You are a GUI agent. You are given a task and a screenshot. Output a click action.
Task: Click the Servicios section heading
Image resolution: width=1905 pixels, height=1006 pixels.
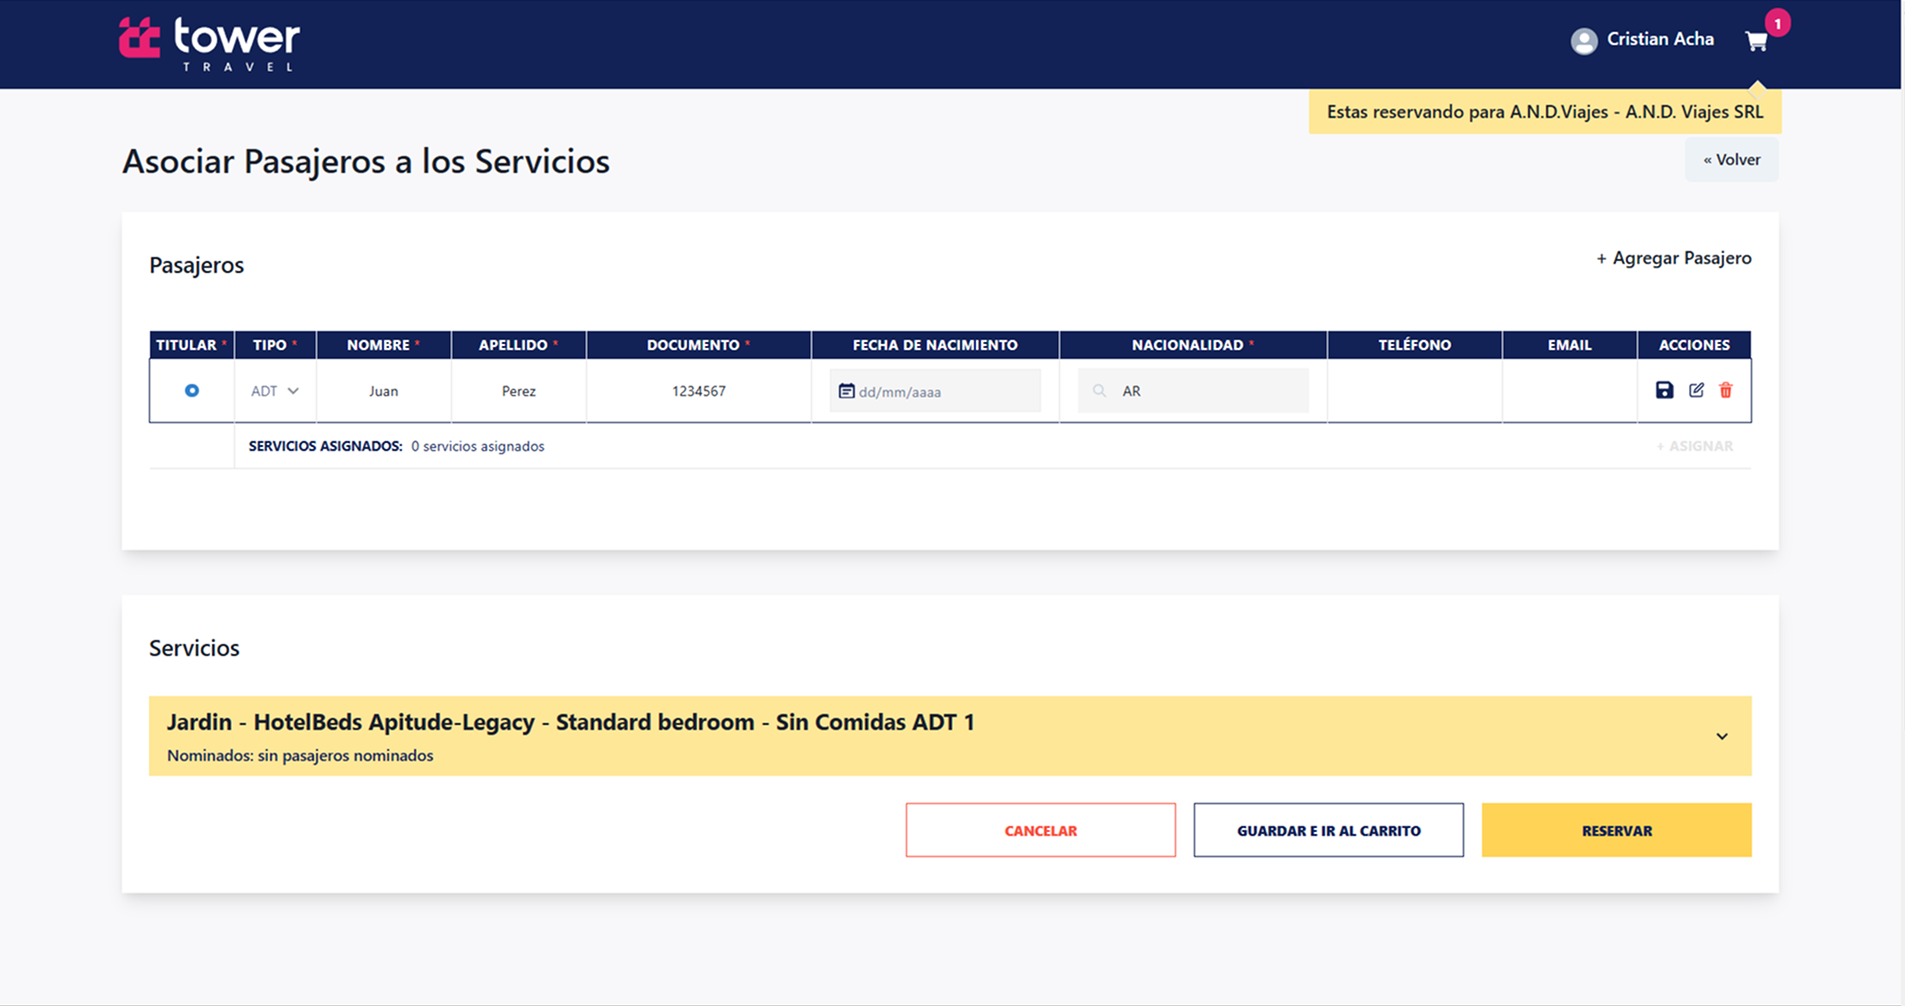pos(194,648)
